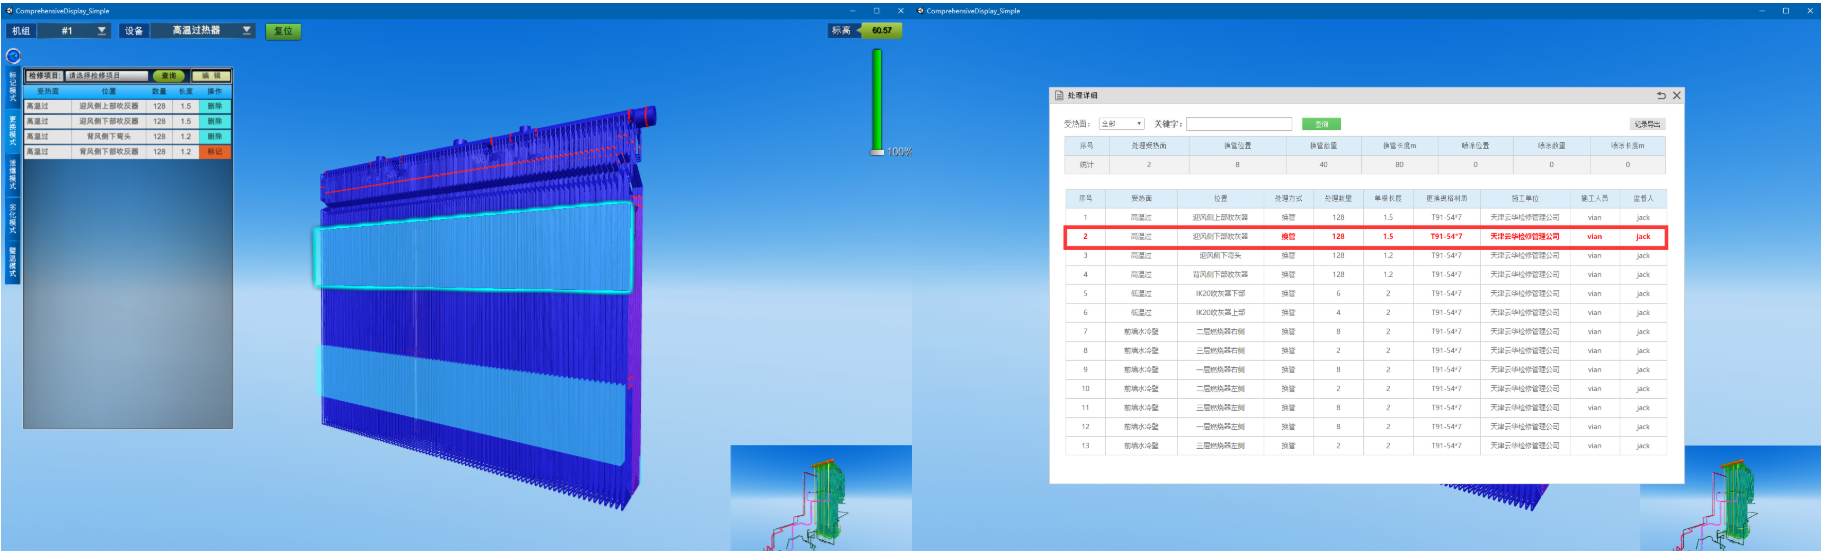The width and height of the screenshot is (1821, 551).
Task: Click the 记录导出 export button
Action: click(x=1647, y=124)
